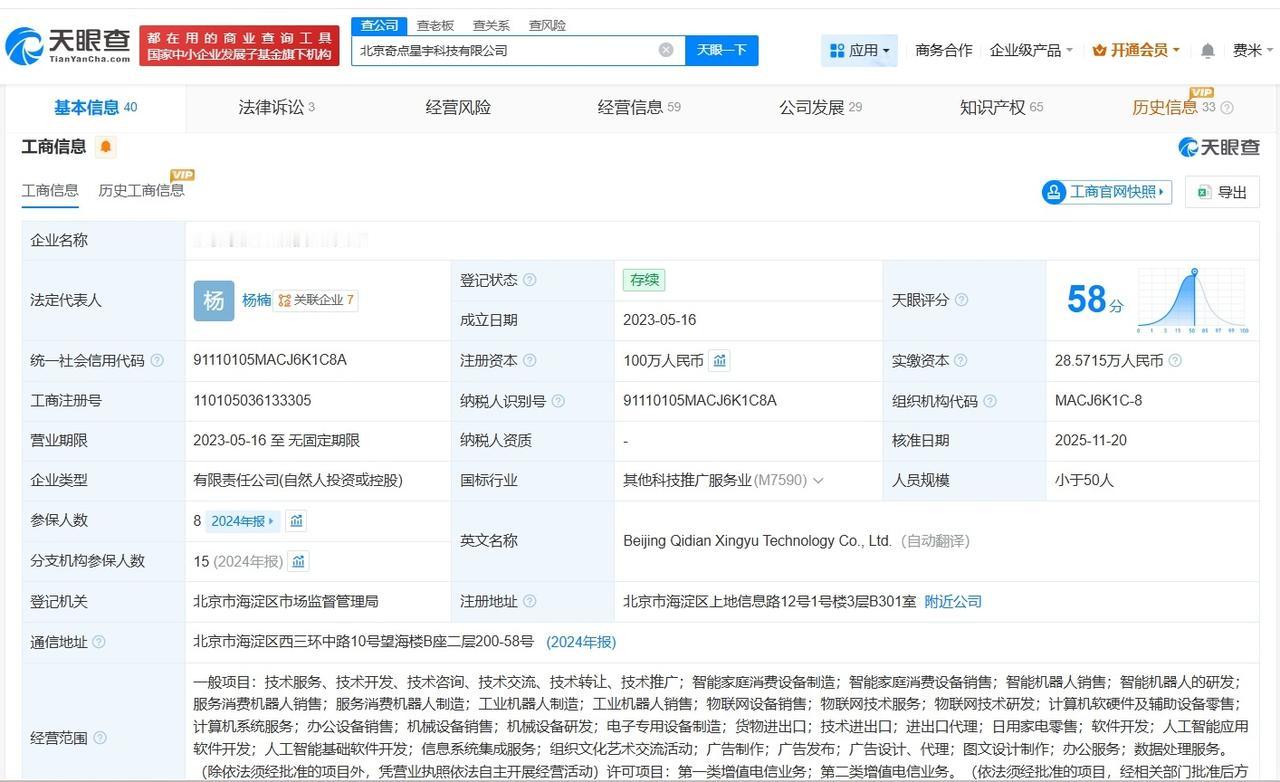Viewport: 1280px width, 782px height.
Task: Click the help icon beside 登记状态
Action: (x=530, y=280)
